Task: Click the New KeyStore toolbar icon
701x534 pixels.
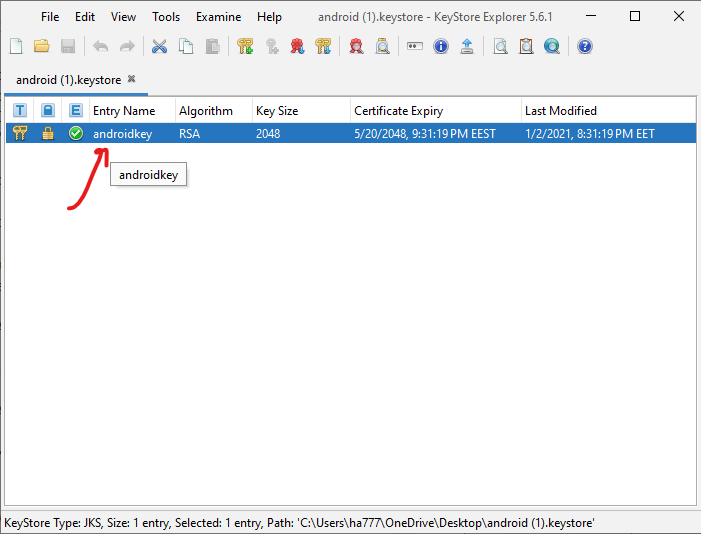Action: [x=16, y=46]
